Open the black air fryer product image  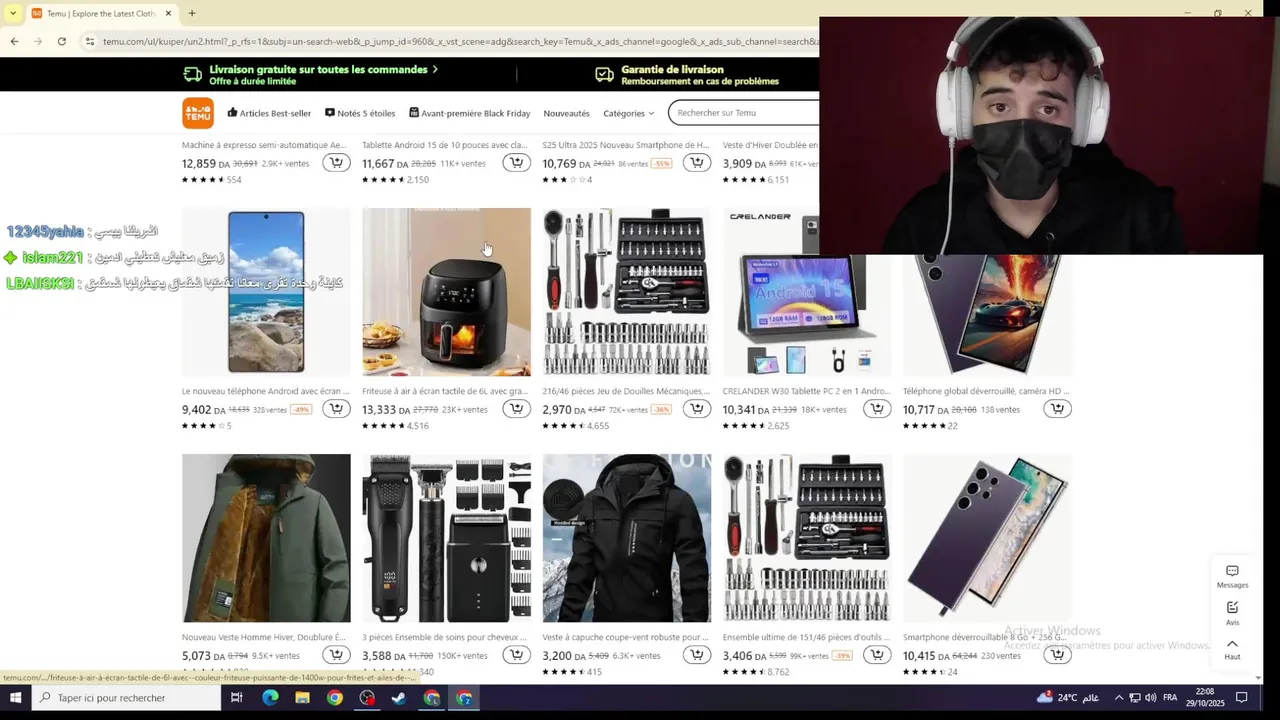pos(446,292)
